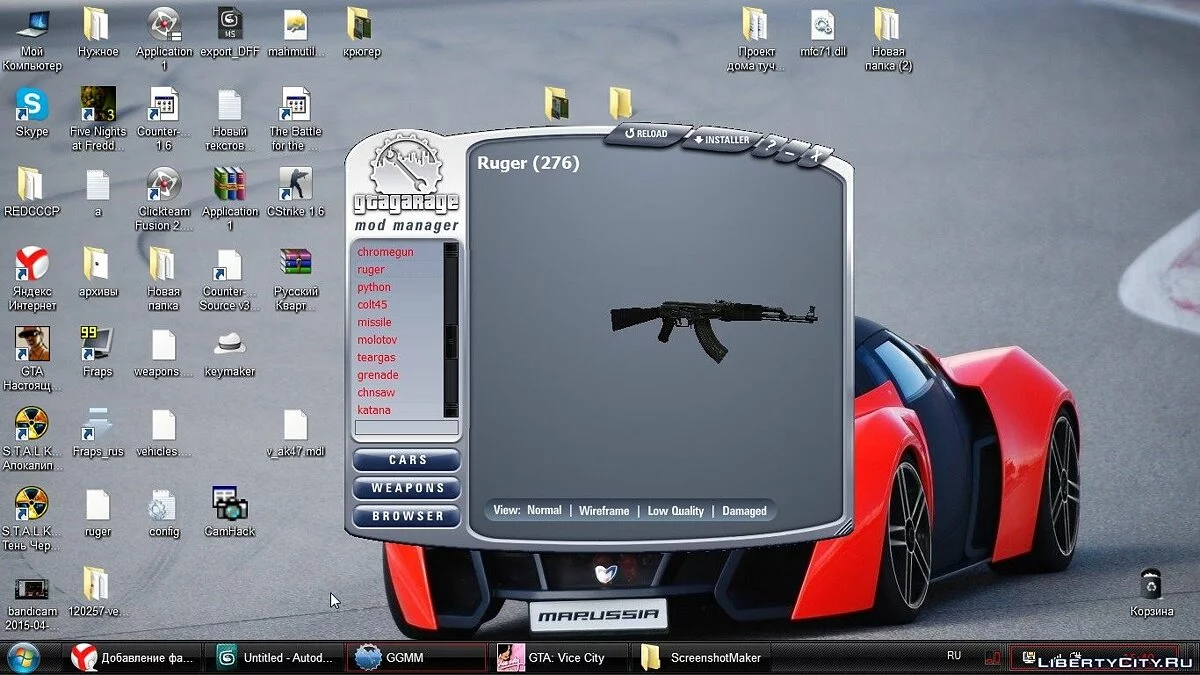Select katana in the weapon list
Screen dimensions: 1200x675
[374, 410]
